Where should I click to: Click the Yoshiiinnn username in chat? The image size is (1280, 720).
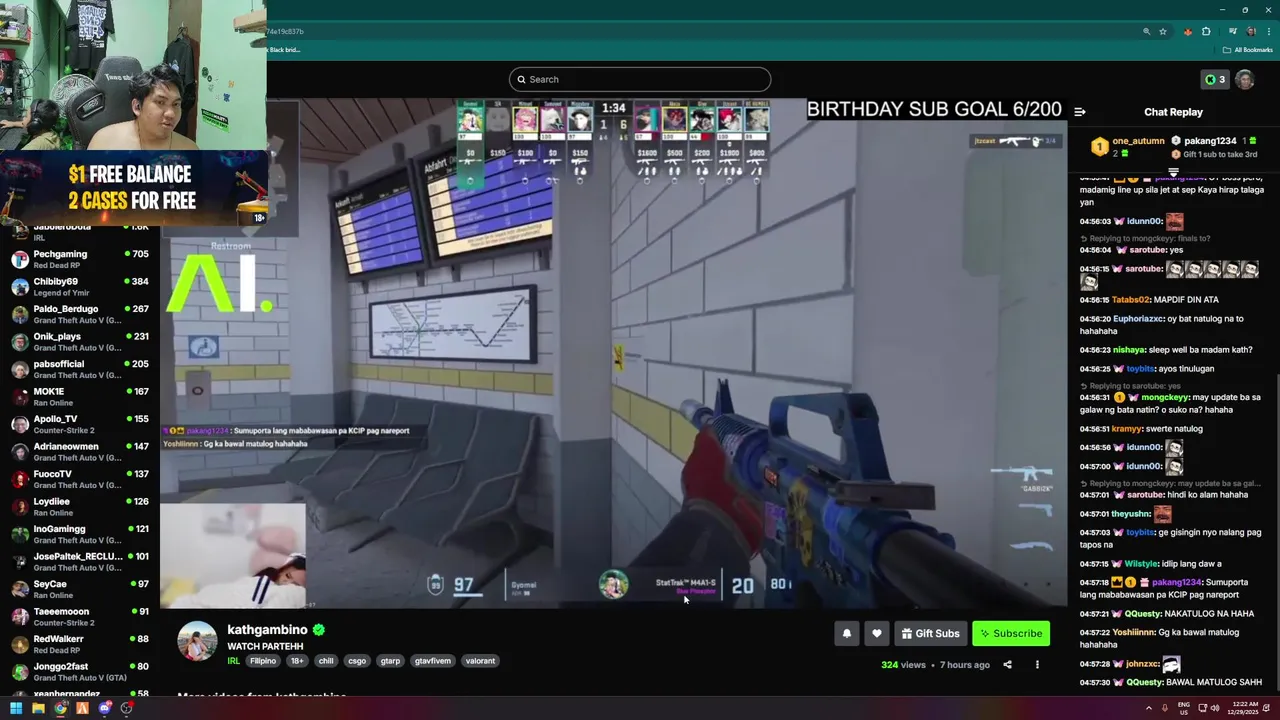(1133, 632)
